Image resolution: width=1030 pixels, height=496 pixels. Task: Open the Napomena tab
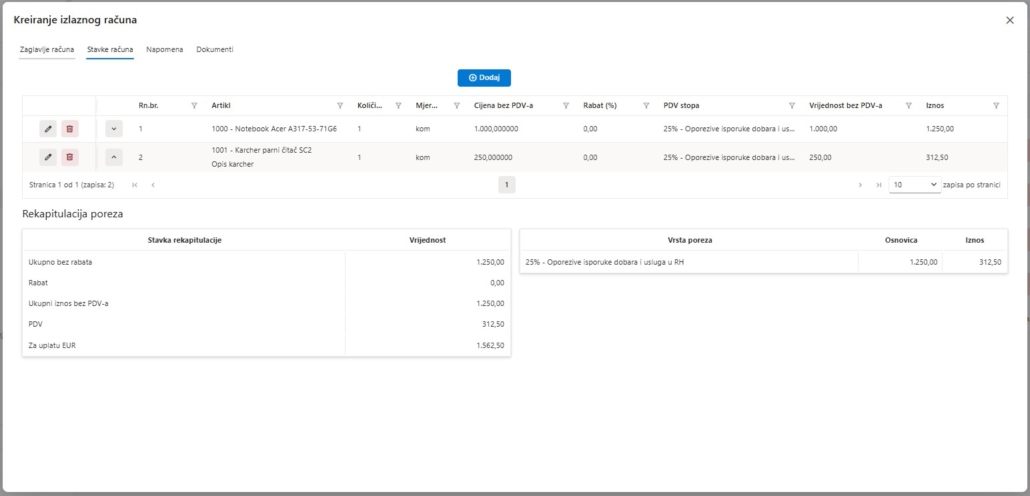[164, 49]
